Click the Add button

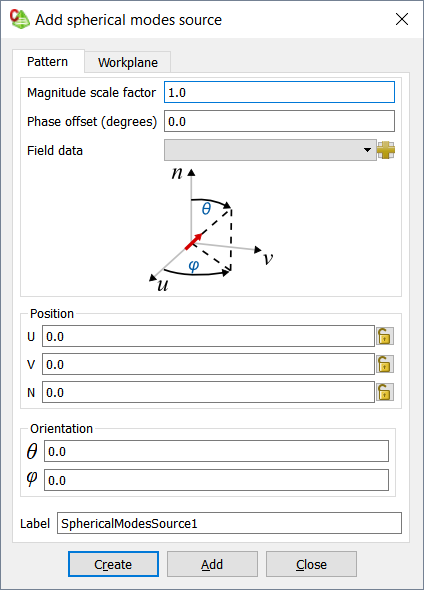(212, 564)
